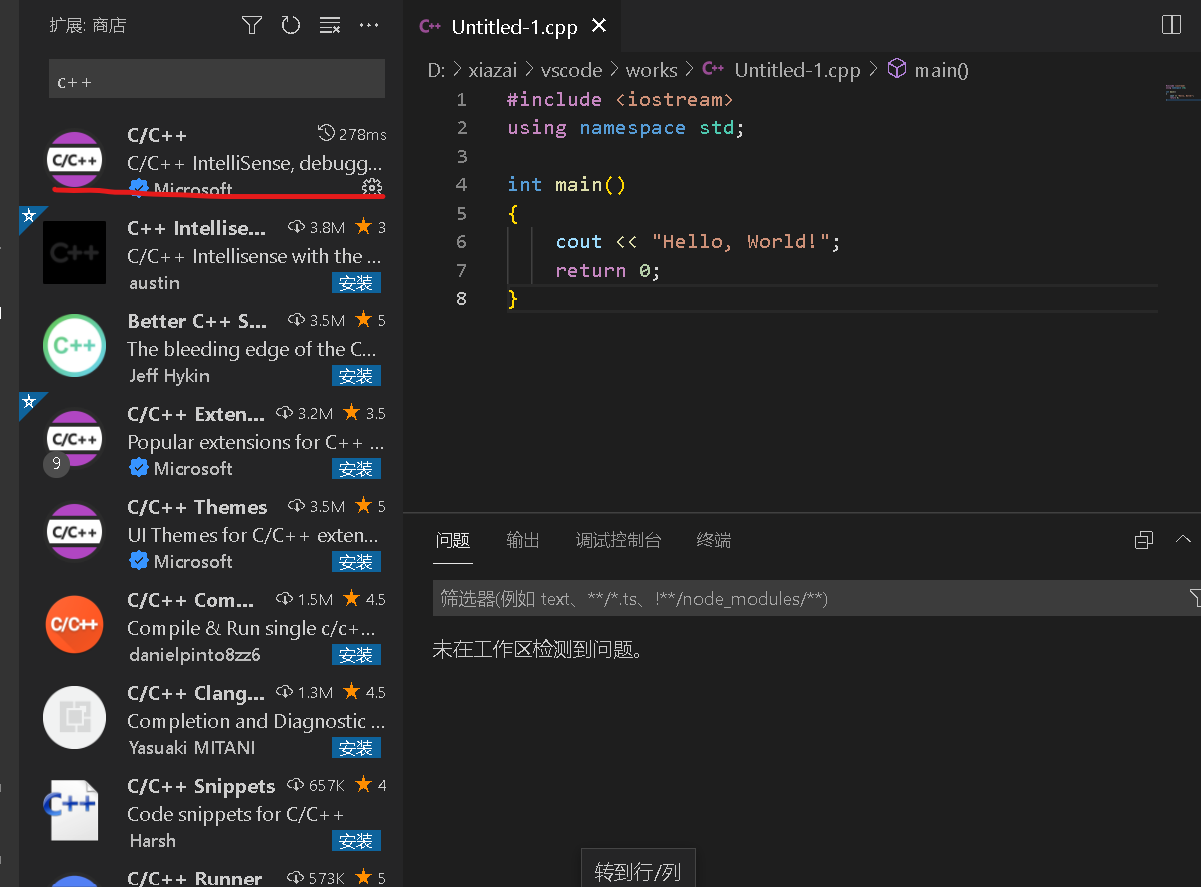Click the Yasuaki MITANI publisher name
The width and height of the screenshot is (1201, 887).
192,748
